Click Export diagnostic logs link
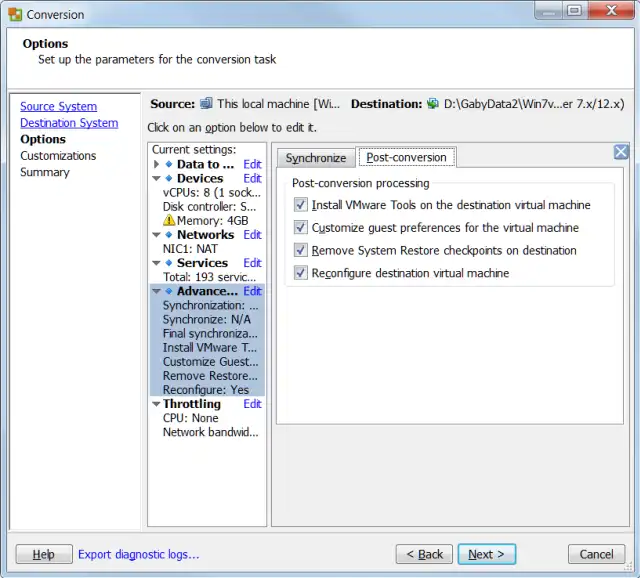The image size is (640, 578). click(x=138, y=554)
